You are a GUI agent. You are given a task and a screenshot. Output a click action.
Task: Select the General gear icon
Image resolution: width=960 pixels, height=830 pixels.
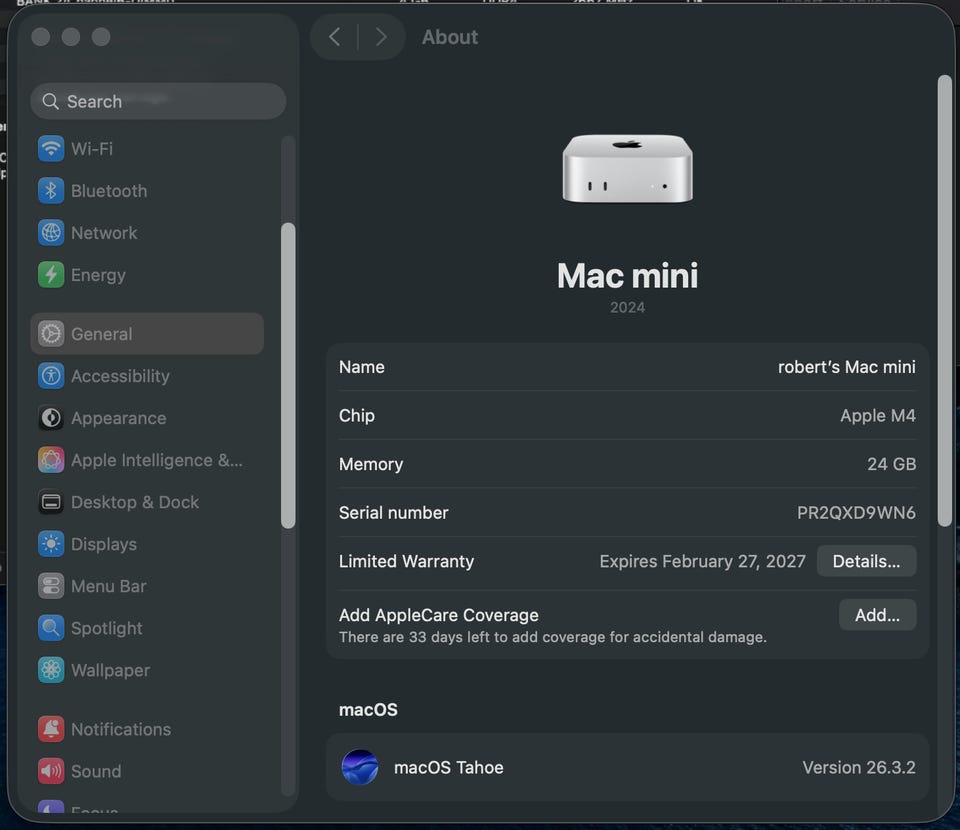point(51,334)
